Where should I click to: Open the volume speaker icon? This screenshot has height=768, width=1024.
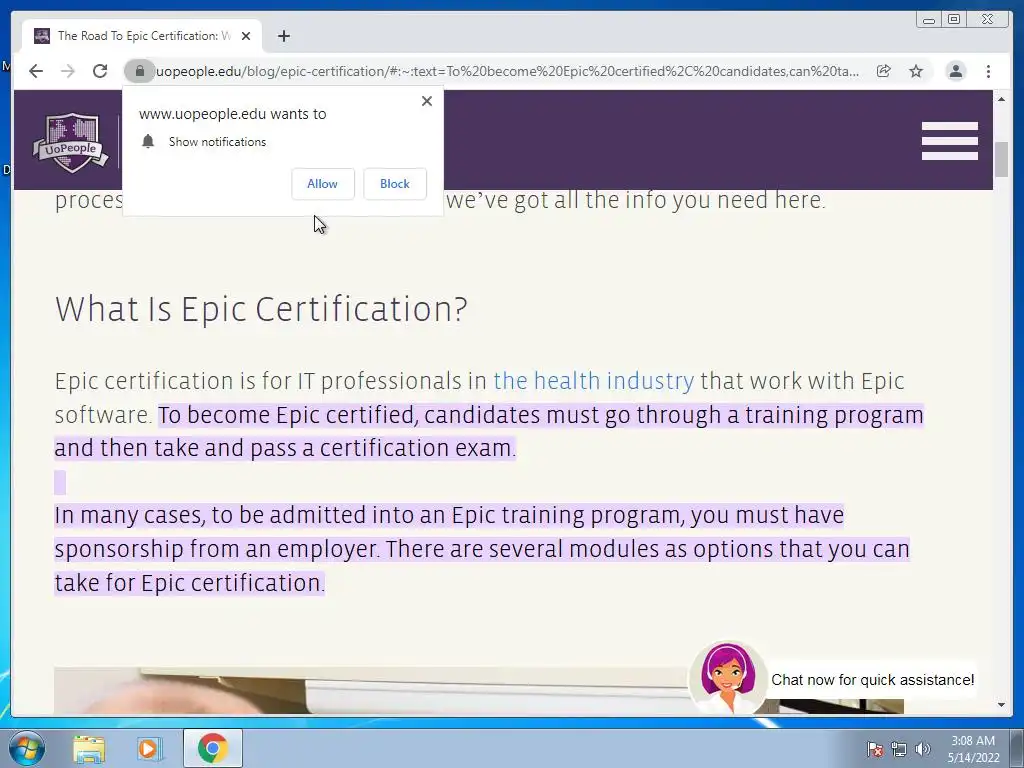[923, 749]
